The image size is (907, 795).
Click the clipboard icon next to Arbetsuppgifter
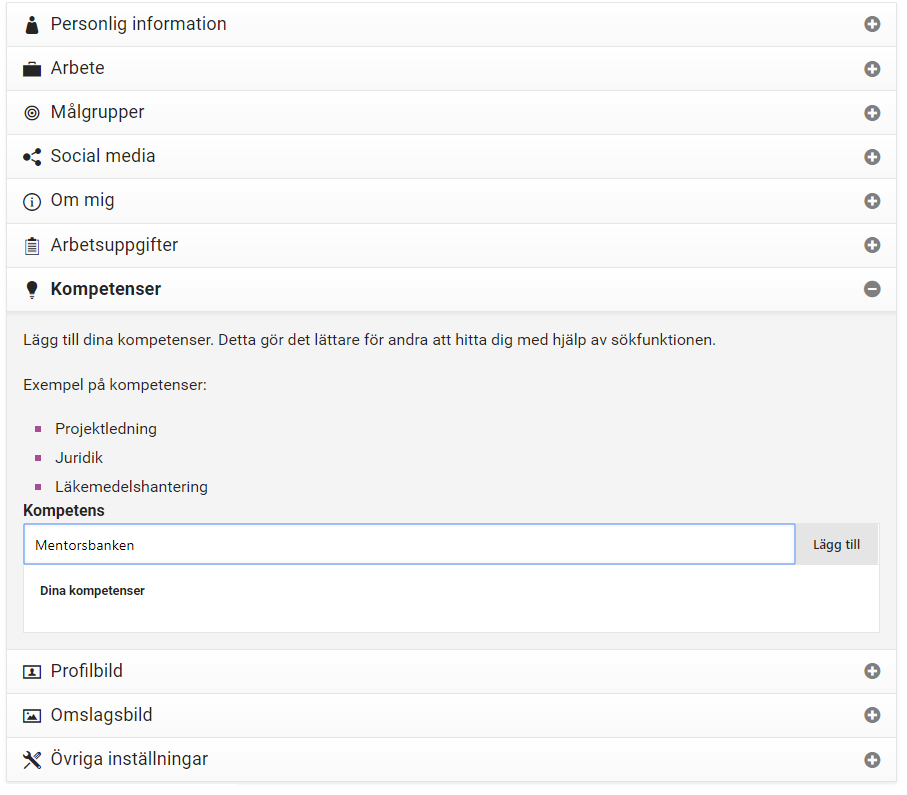tap(32, 246)
